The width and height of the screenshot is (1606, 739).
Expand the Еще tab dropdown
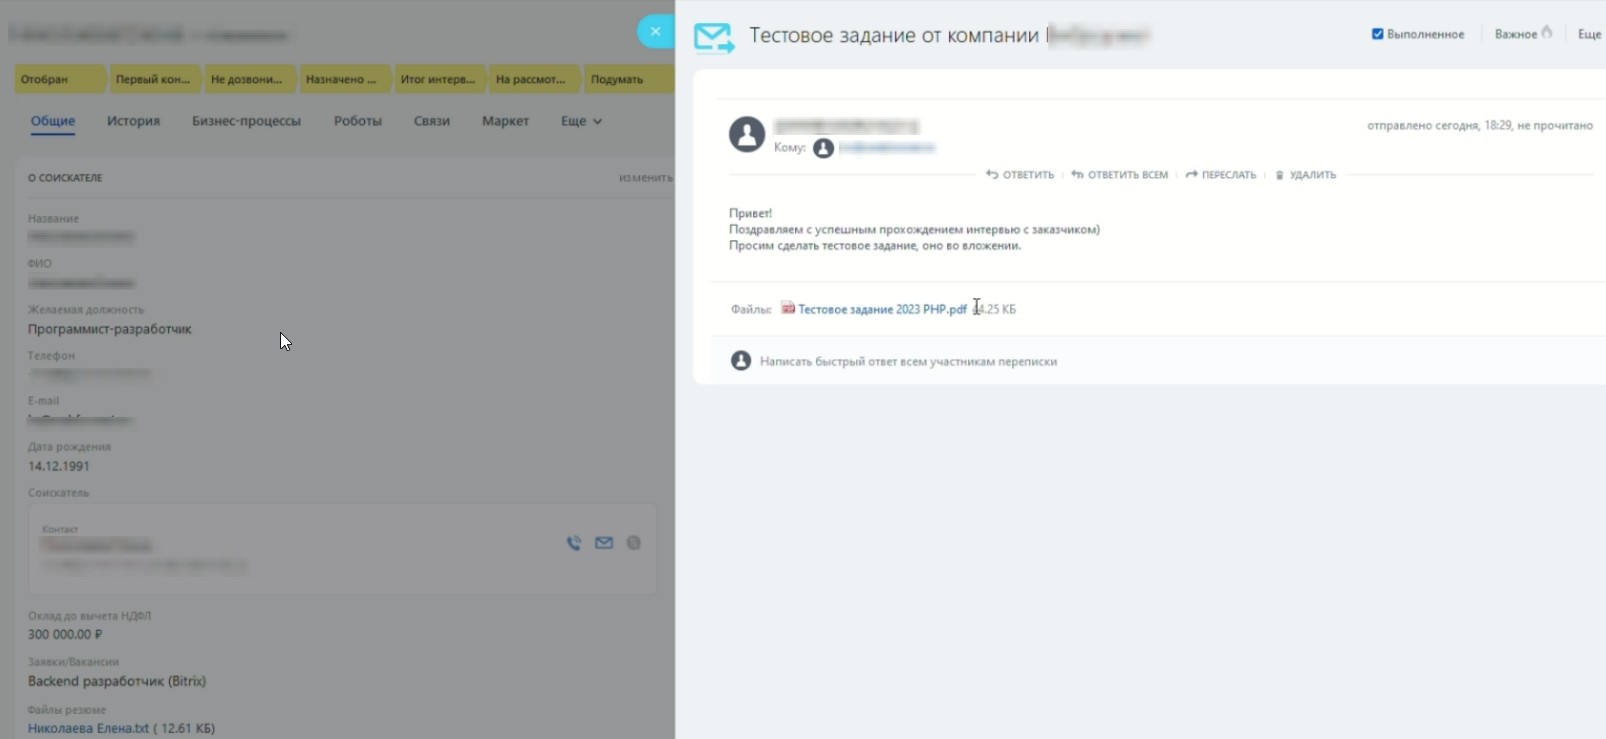[581, 121]
